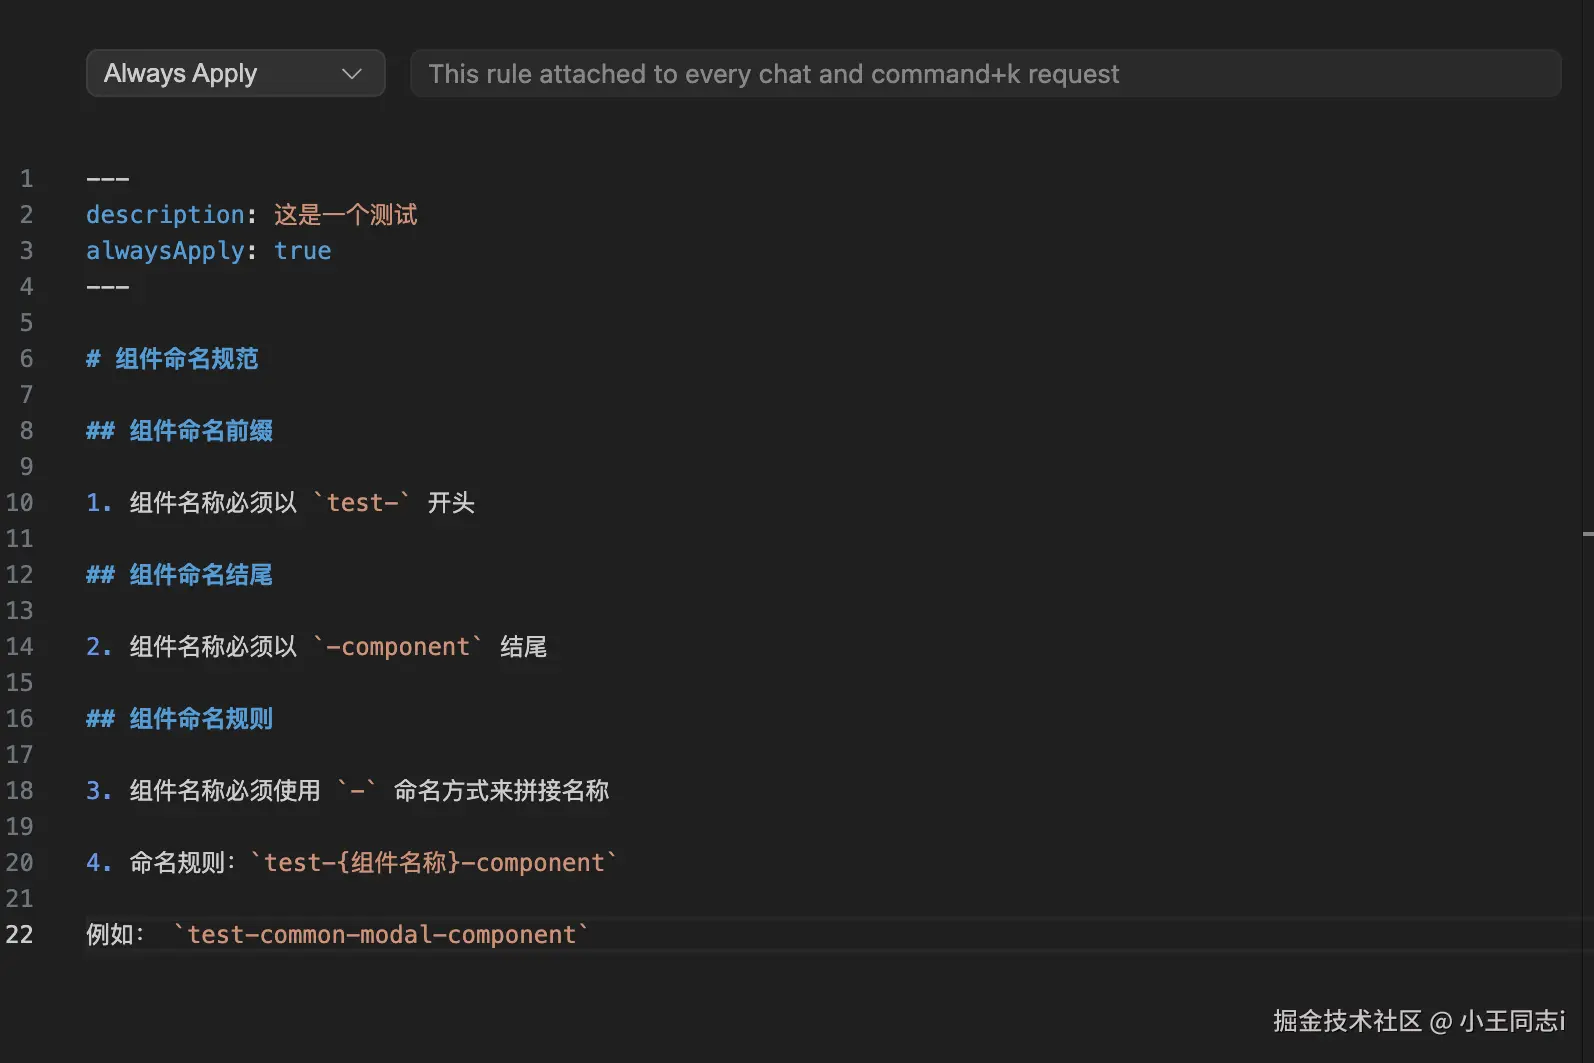This screenshot has width=1594, height=1063.
Task: Click the 组件命名规范 heading line
Action: 186,359
